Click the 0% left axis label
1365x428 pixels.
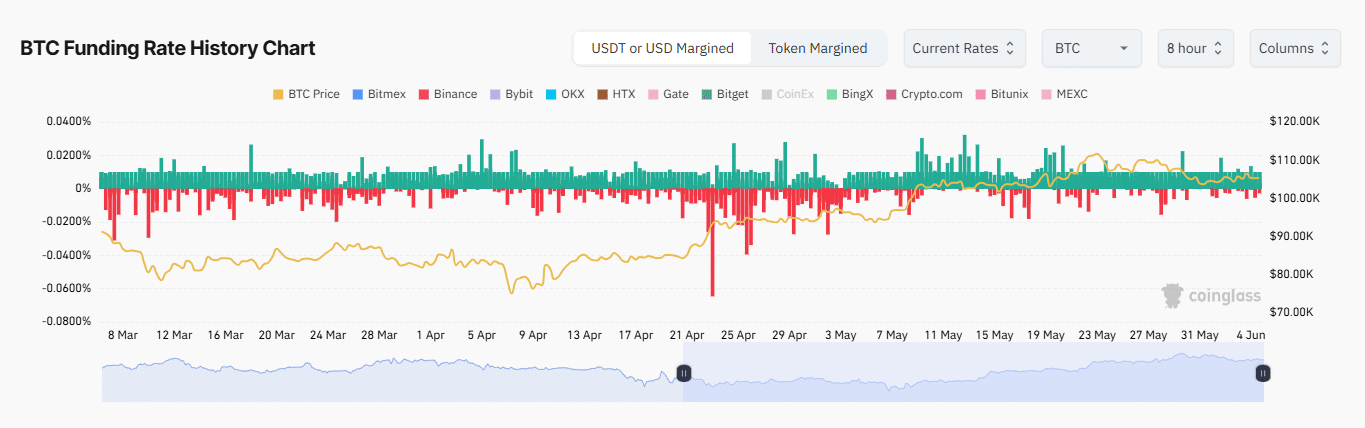point(83,188)
